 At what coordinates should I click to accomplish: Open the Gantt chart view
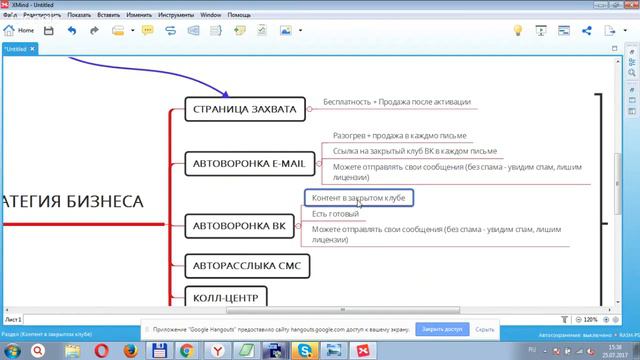pyautogui.click(x=564, y=30)
